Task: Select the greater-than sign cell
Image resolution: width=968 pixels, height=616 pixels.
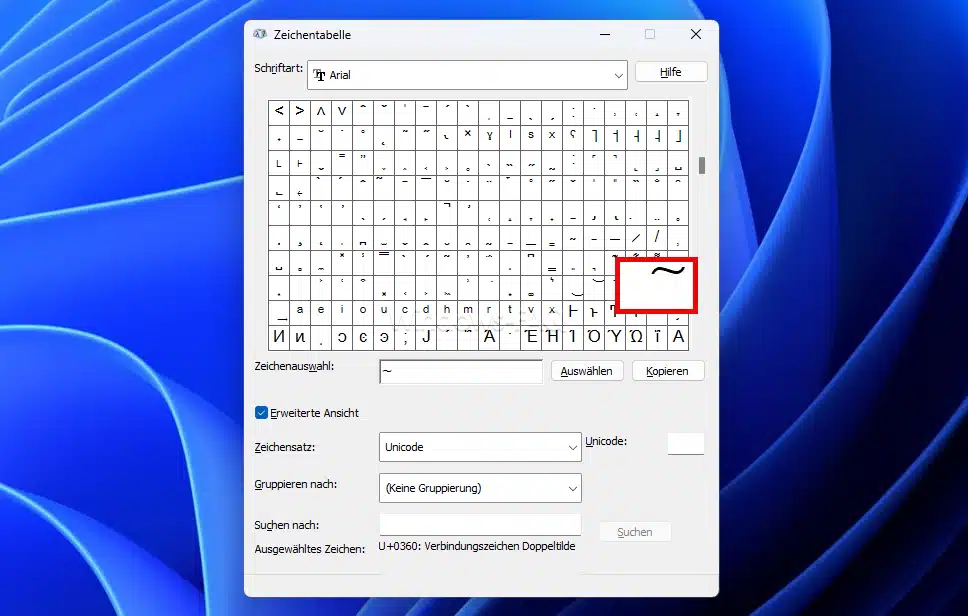Action: tap(300, 113)
